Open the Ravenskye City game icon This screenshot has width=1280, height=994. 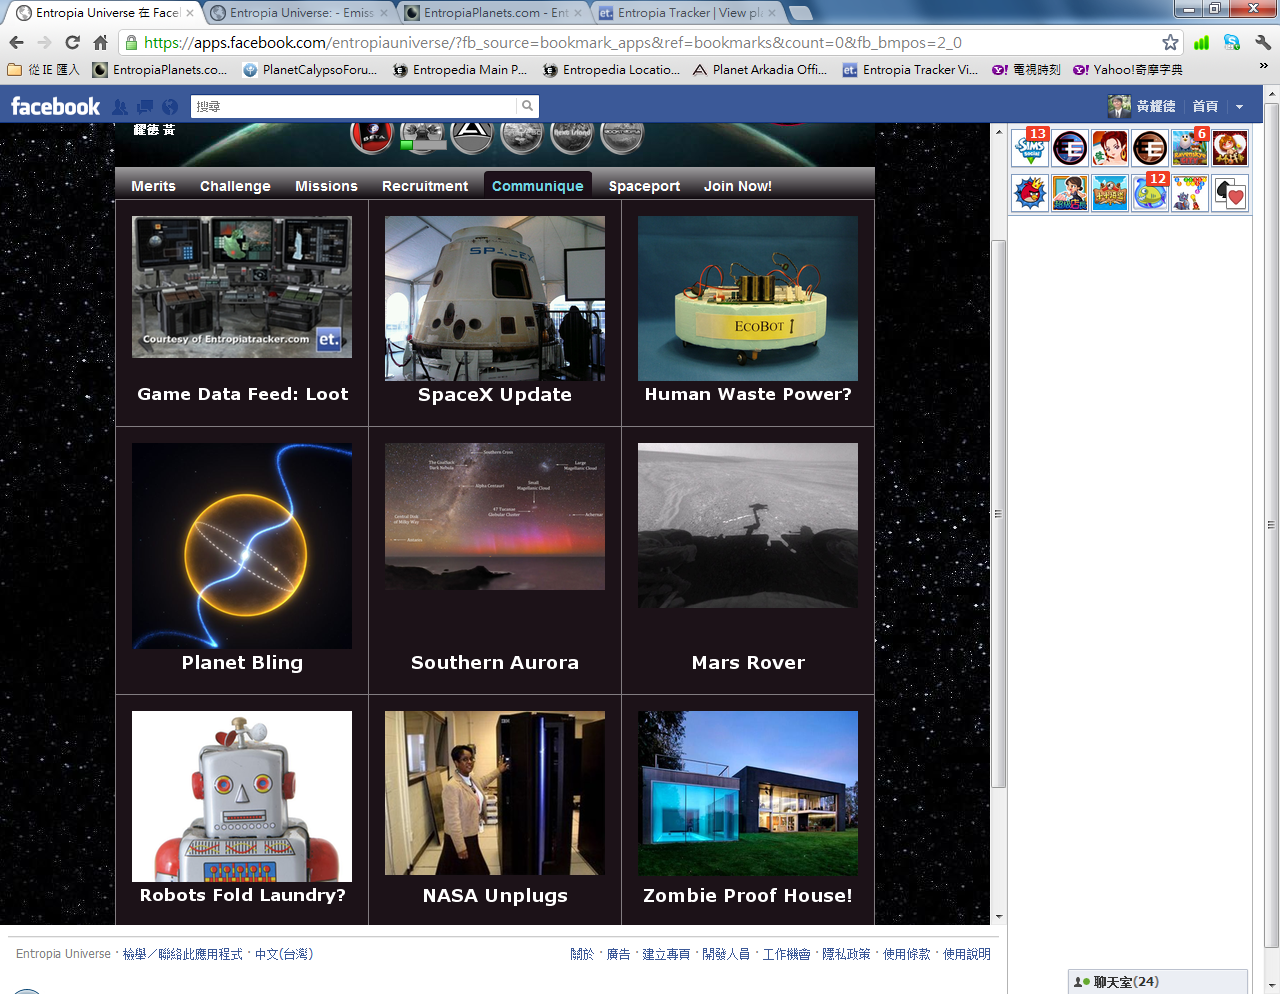[x=1189, y=148]
